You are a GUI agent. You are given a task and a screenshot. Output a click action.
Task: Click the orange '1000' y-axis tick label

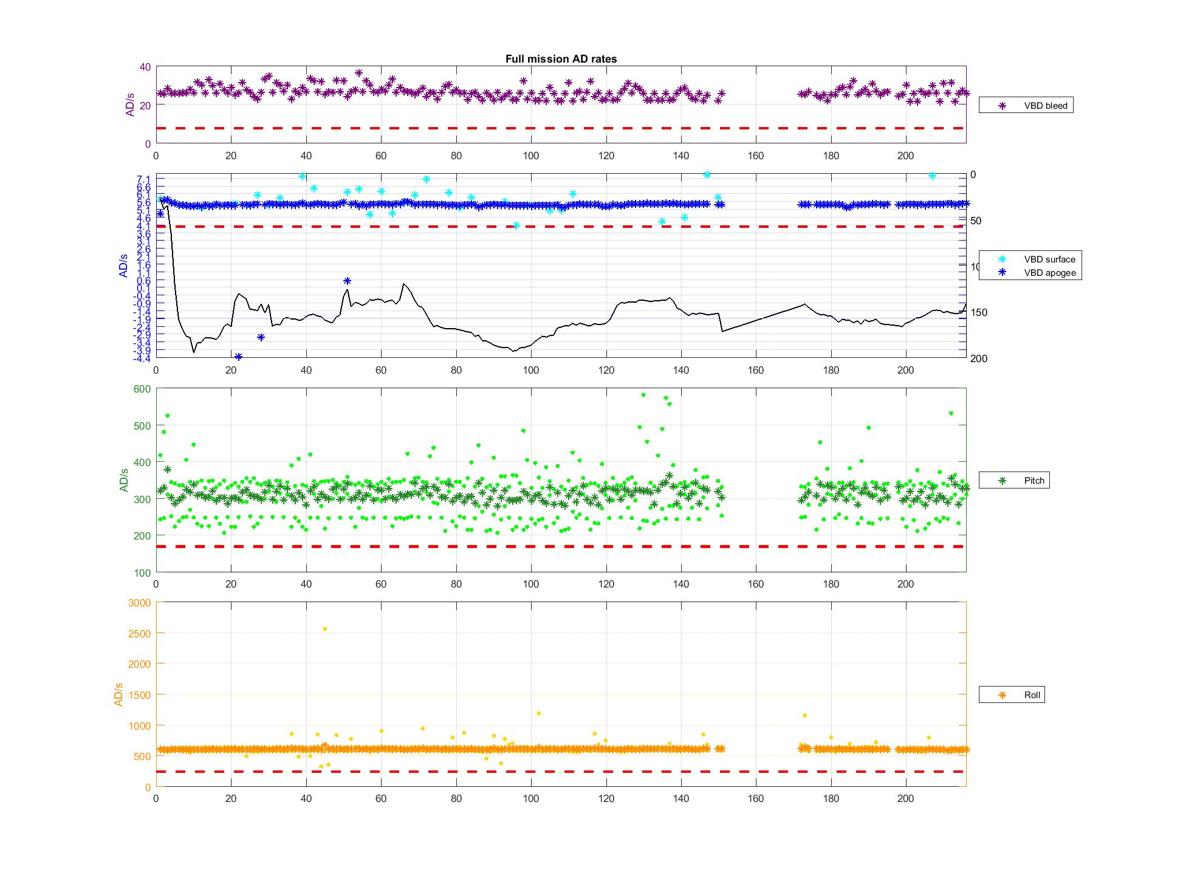coord(140,726)
